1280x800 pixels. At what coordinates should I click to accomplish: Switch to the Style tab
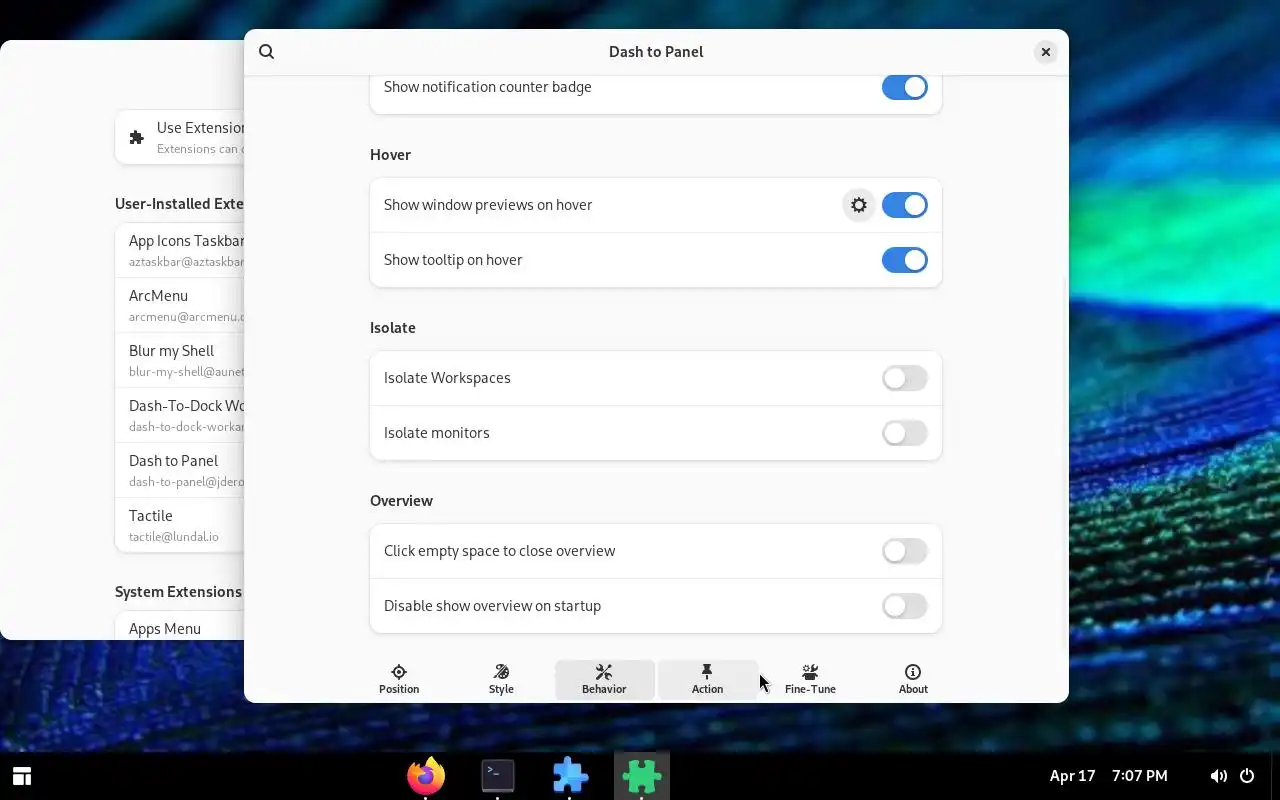point(501,680)
